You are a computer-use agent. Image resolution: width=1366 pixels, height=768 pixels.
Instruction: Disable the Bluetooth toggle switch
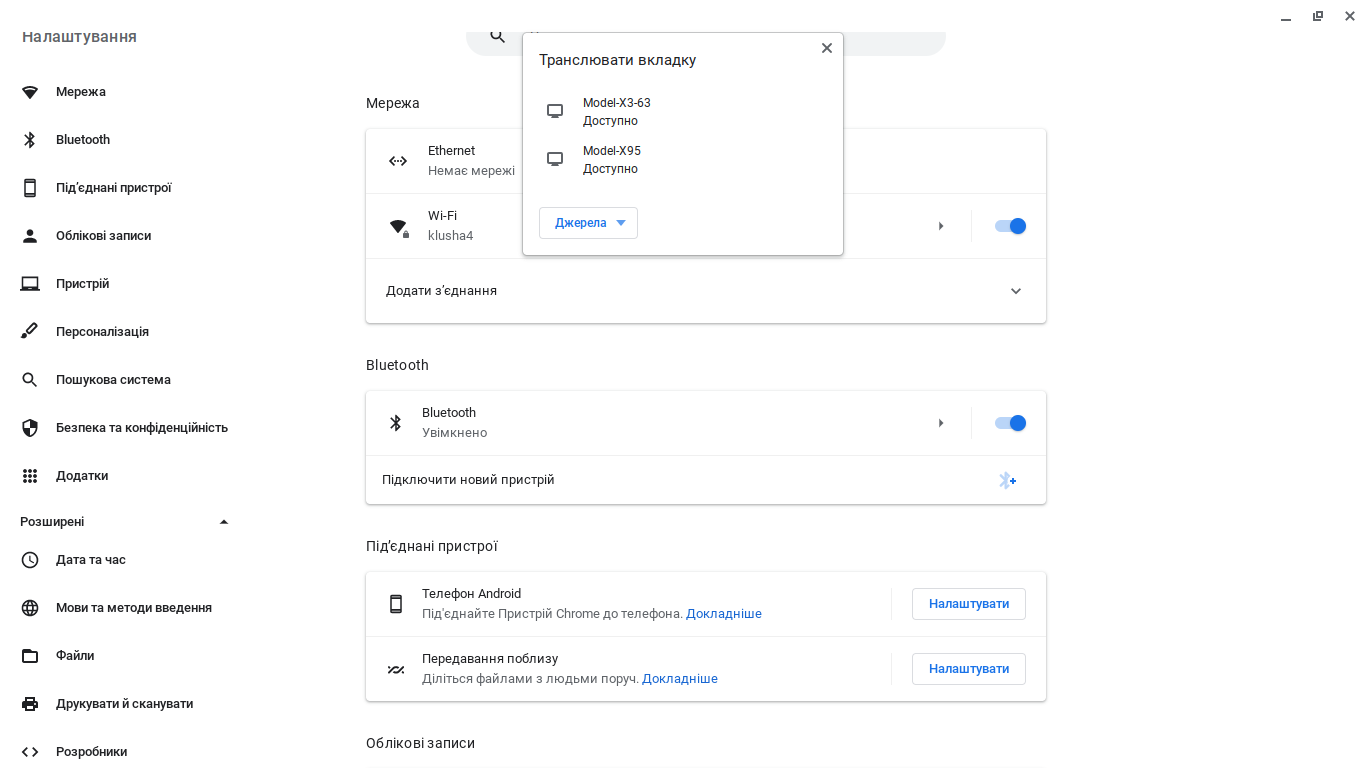tap(1010, 423)
